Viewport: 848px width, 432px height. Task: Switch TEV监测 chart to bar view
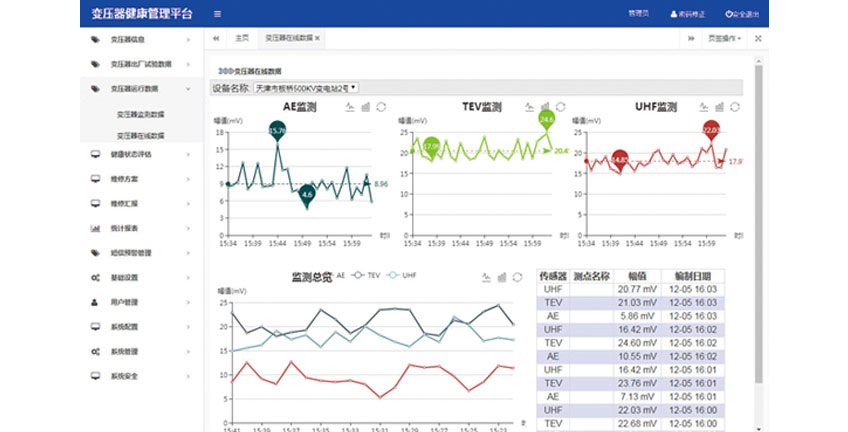click(x=546, y=106)
